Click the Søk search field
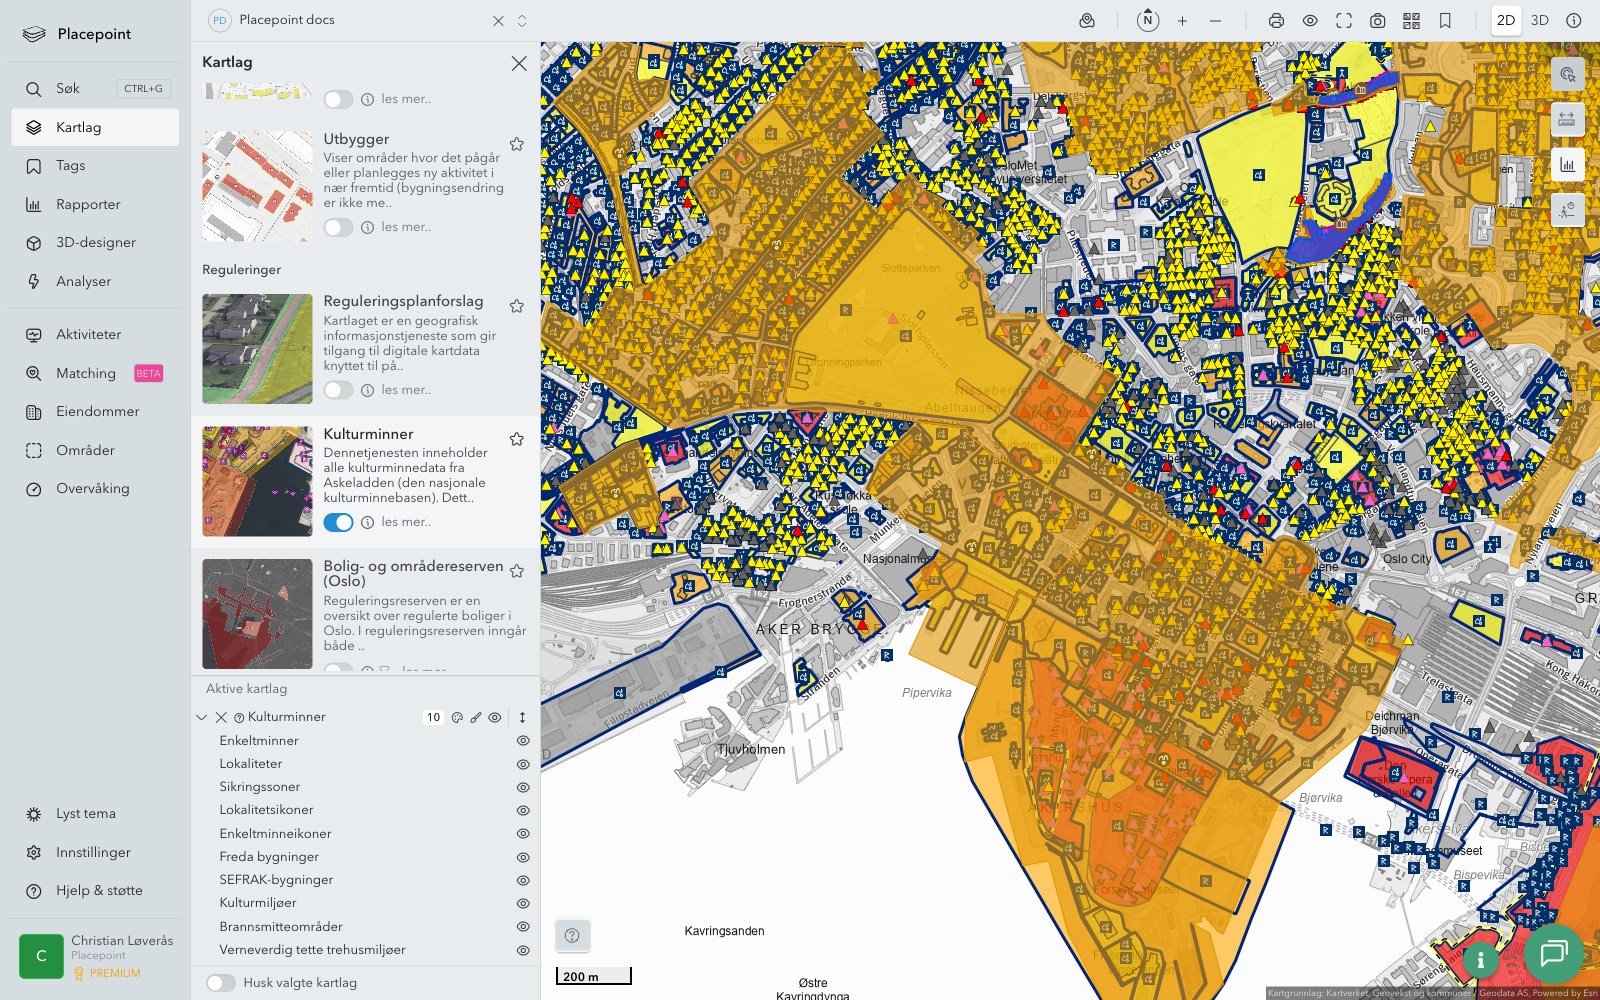Image resolution: width=1600 pixels, height=1000 pixels. tap(68, 89)
